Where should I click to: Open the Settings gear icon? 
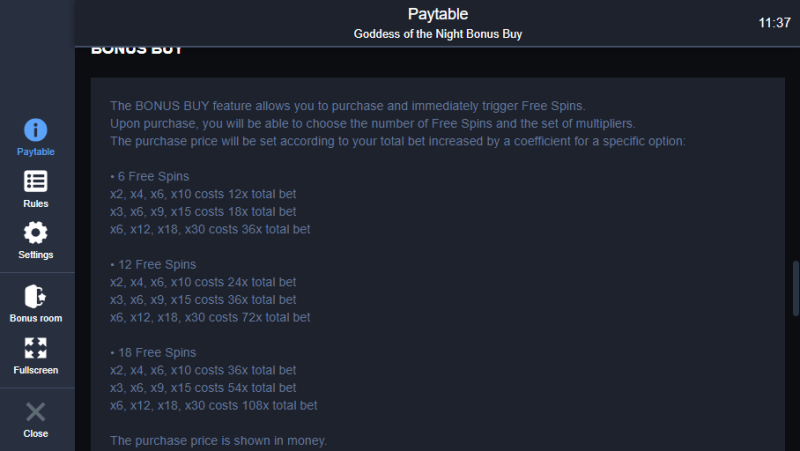35,233
